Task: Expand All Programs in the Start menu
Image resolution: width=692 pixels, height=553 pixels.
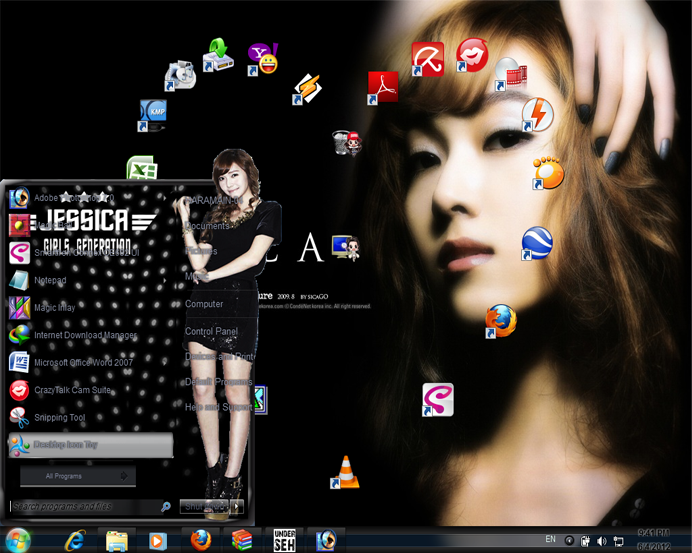Action: point(78,476)
